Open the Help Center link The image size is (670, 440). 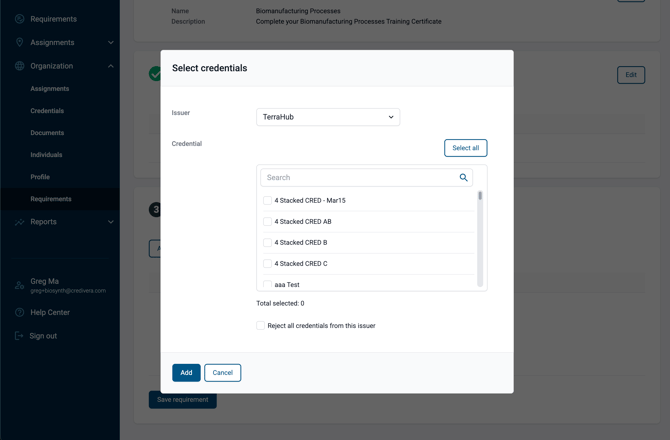(x=50, y=312)
